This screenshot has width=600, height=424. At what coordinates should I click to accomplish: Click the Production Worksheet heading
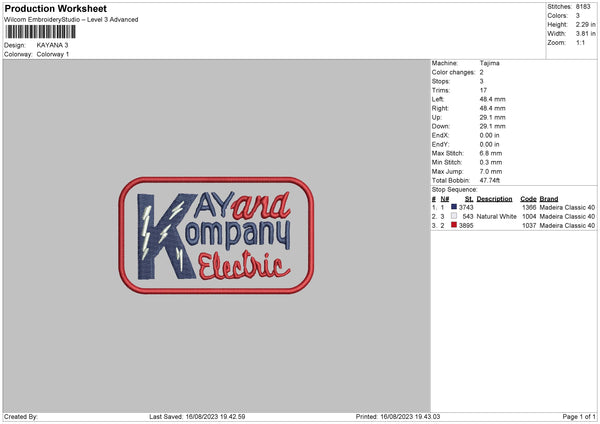click(x=55, y=8)
